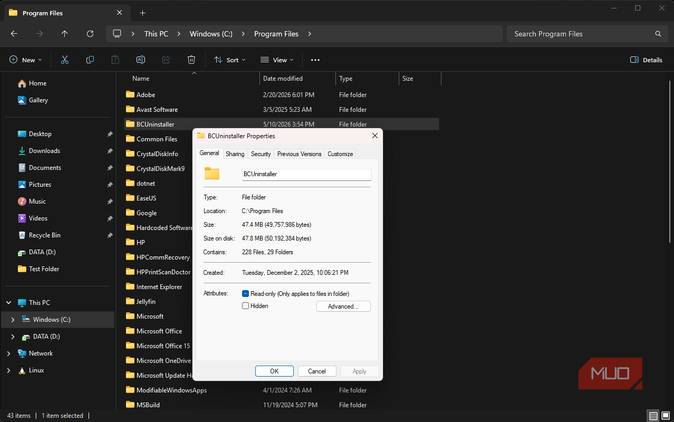Switch to the Sharing tab
674x422 pixels.
coord(235,154)
